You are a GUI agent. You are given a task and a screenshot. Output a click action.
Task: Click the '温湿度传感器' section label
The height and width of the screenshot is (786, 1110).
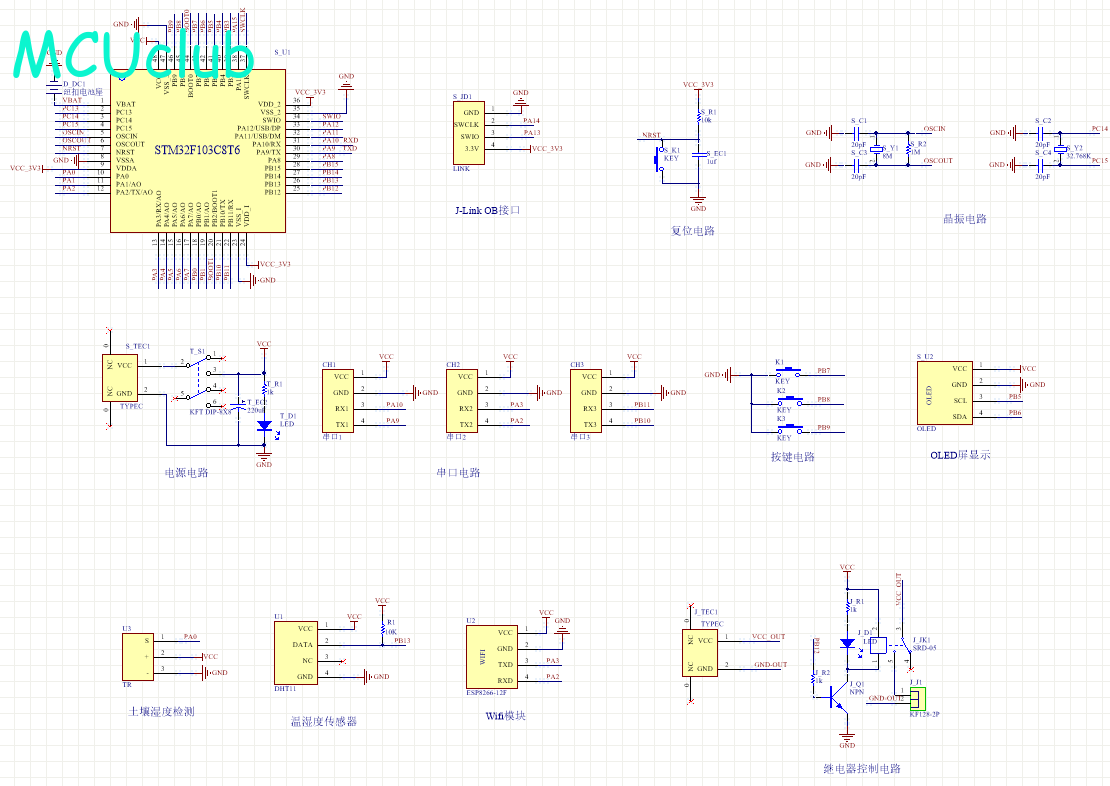click(324, 722)
